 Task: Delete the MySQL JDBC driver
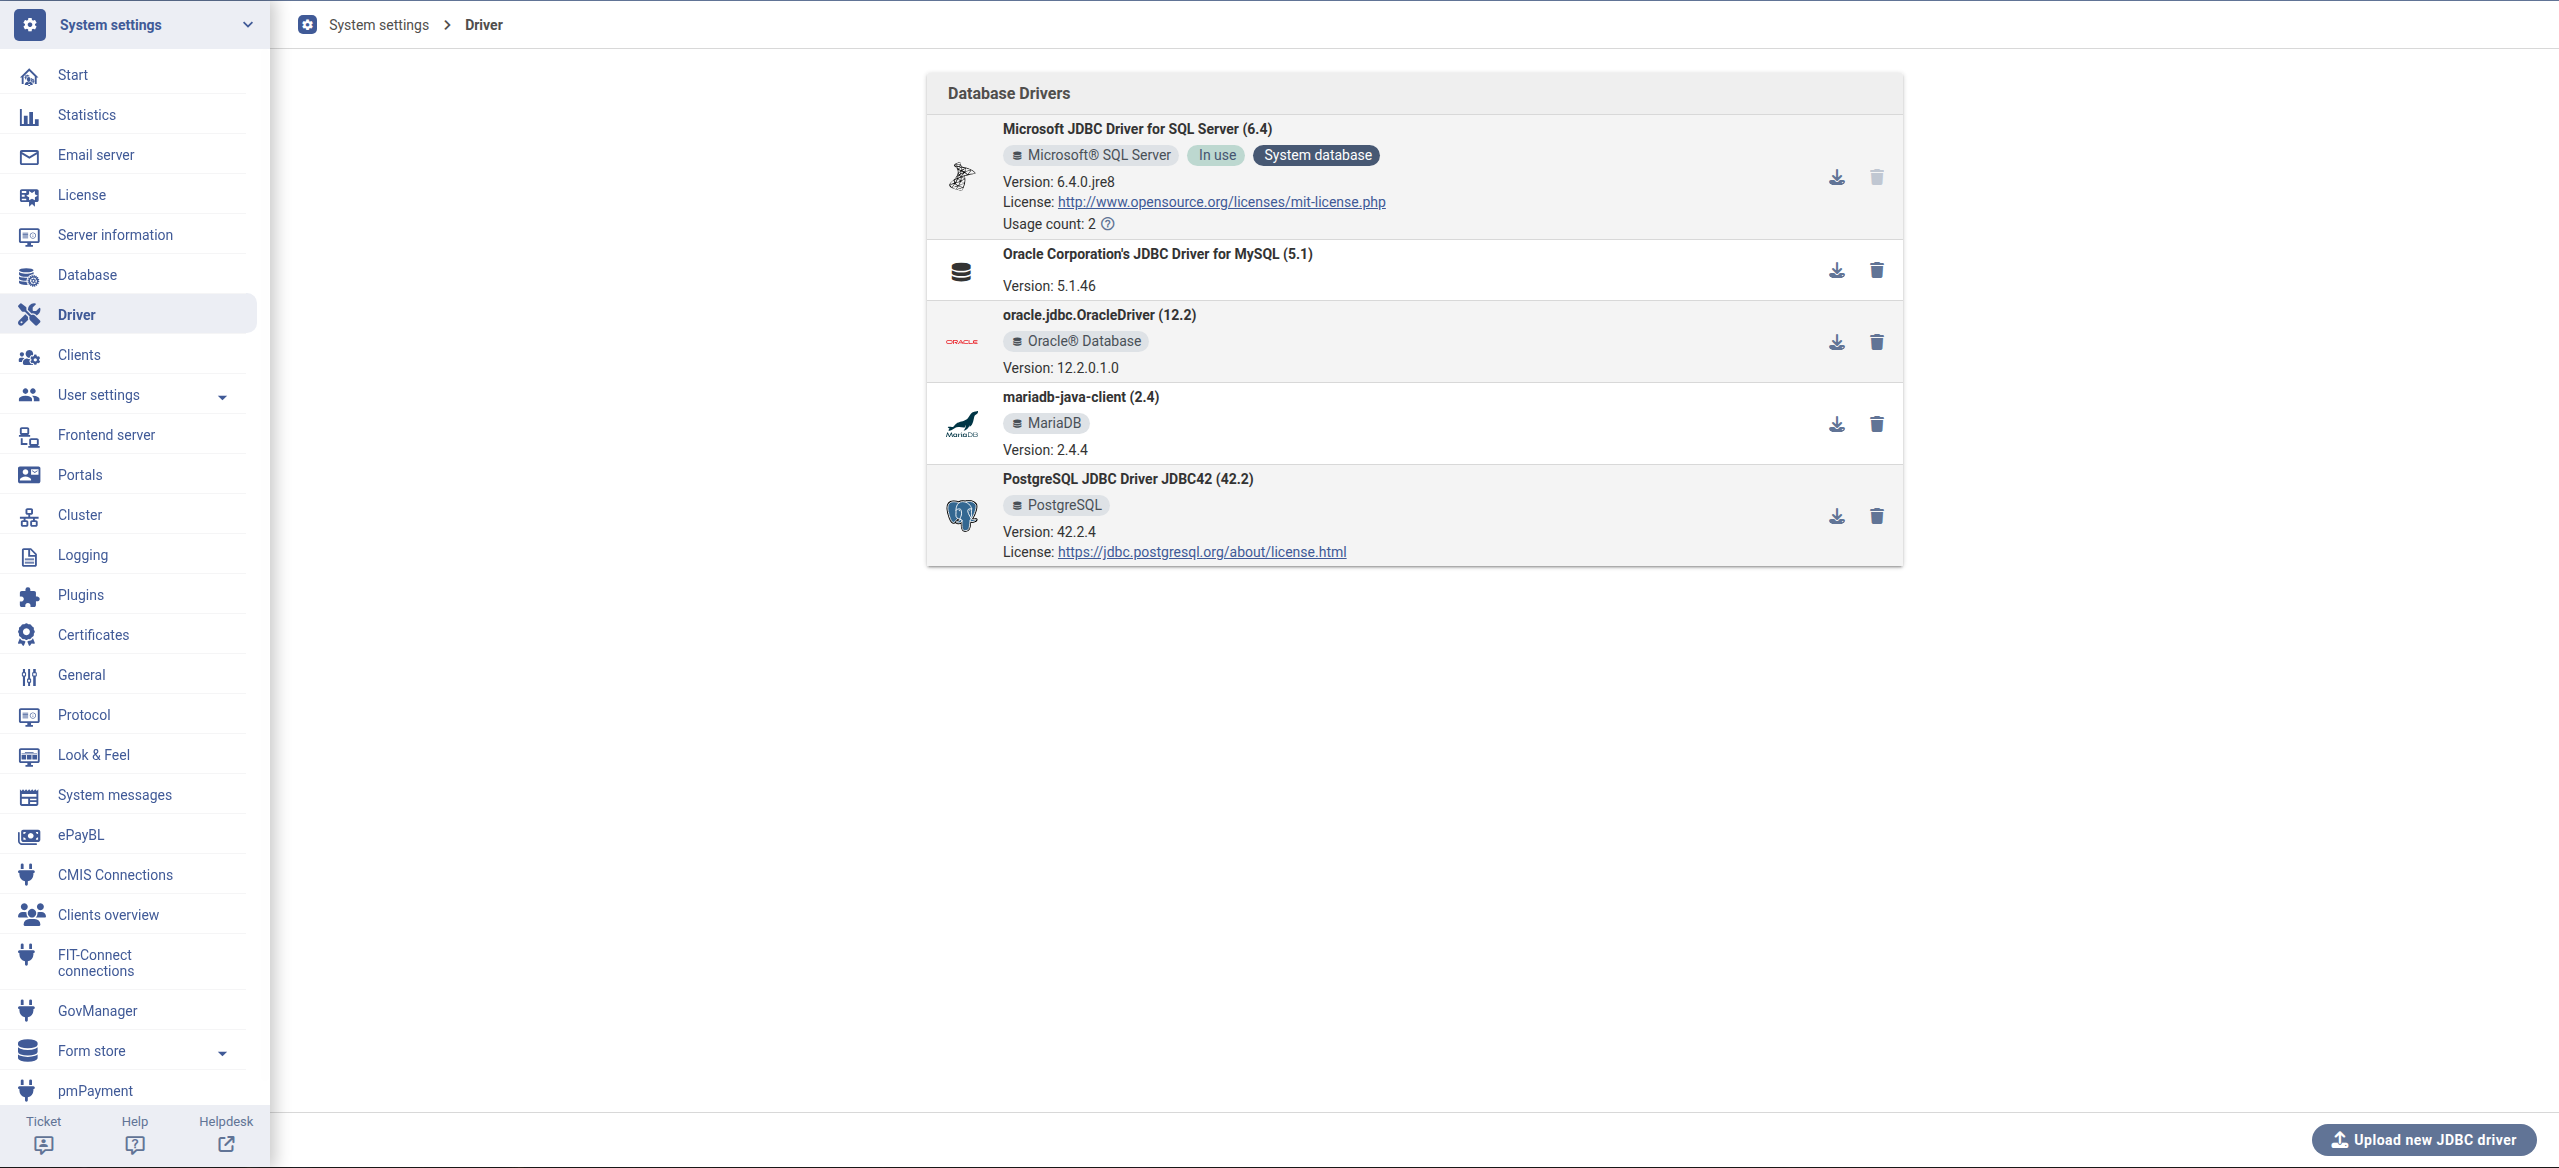pos(1876,270)
